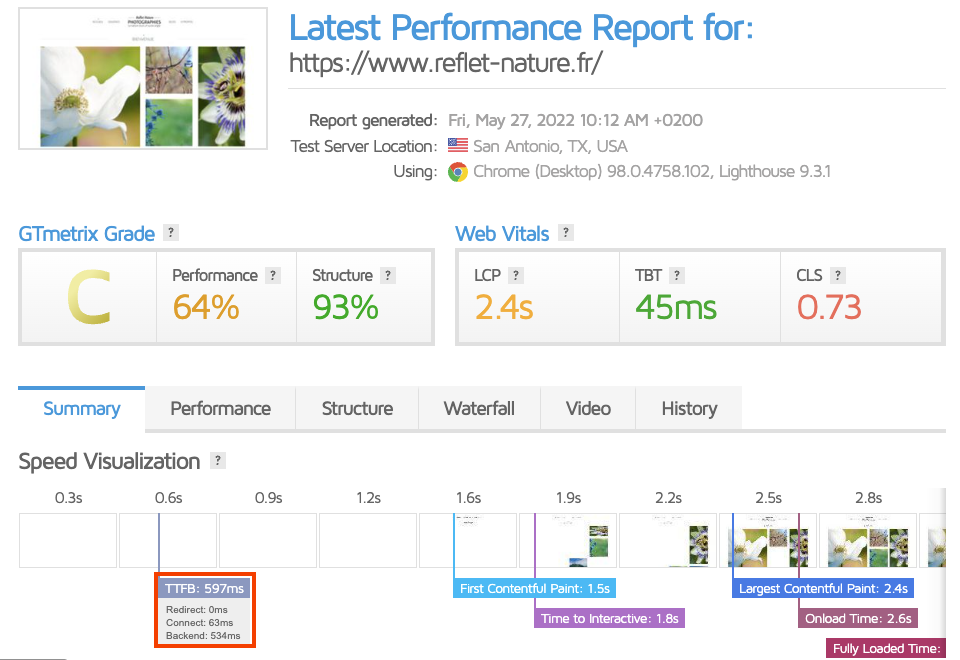This screenshot has height=660, width=960.
Task: Click the Latest Performance Report for heading
Action: [521, 28]
